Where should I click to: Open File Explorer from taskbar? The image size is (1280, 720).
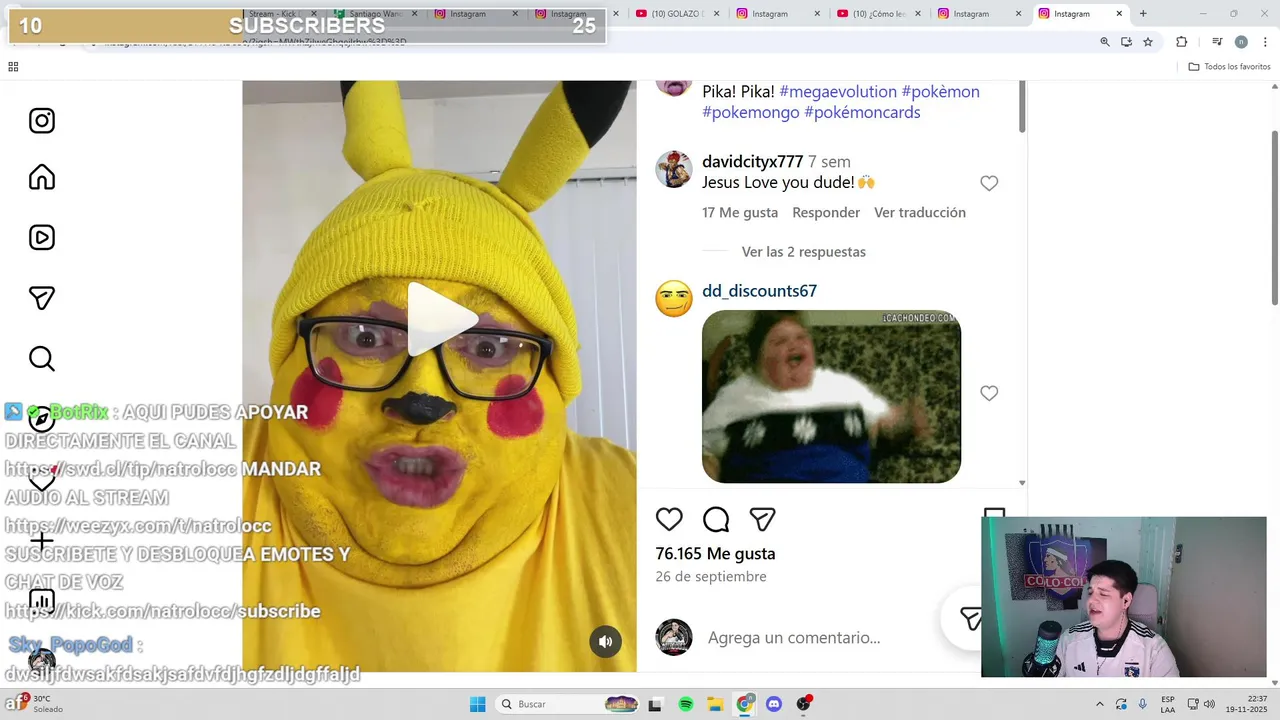pos(716,704)
